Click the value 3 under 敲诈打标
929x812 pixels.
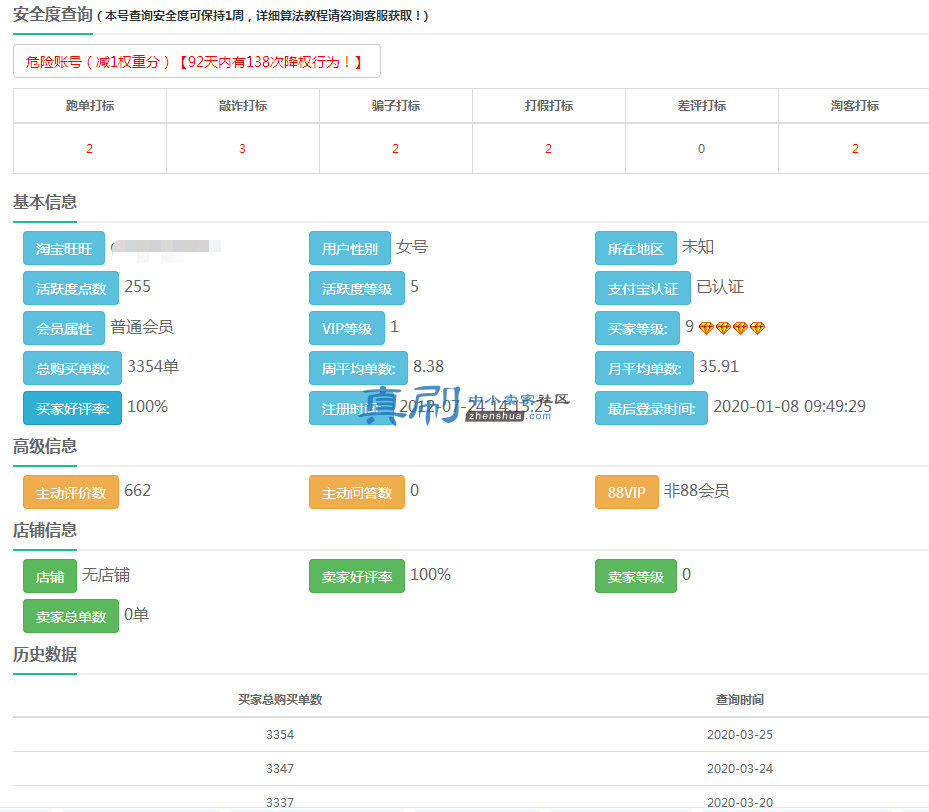(x=242, y=149)
